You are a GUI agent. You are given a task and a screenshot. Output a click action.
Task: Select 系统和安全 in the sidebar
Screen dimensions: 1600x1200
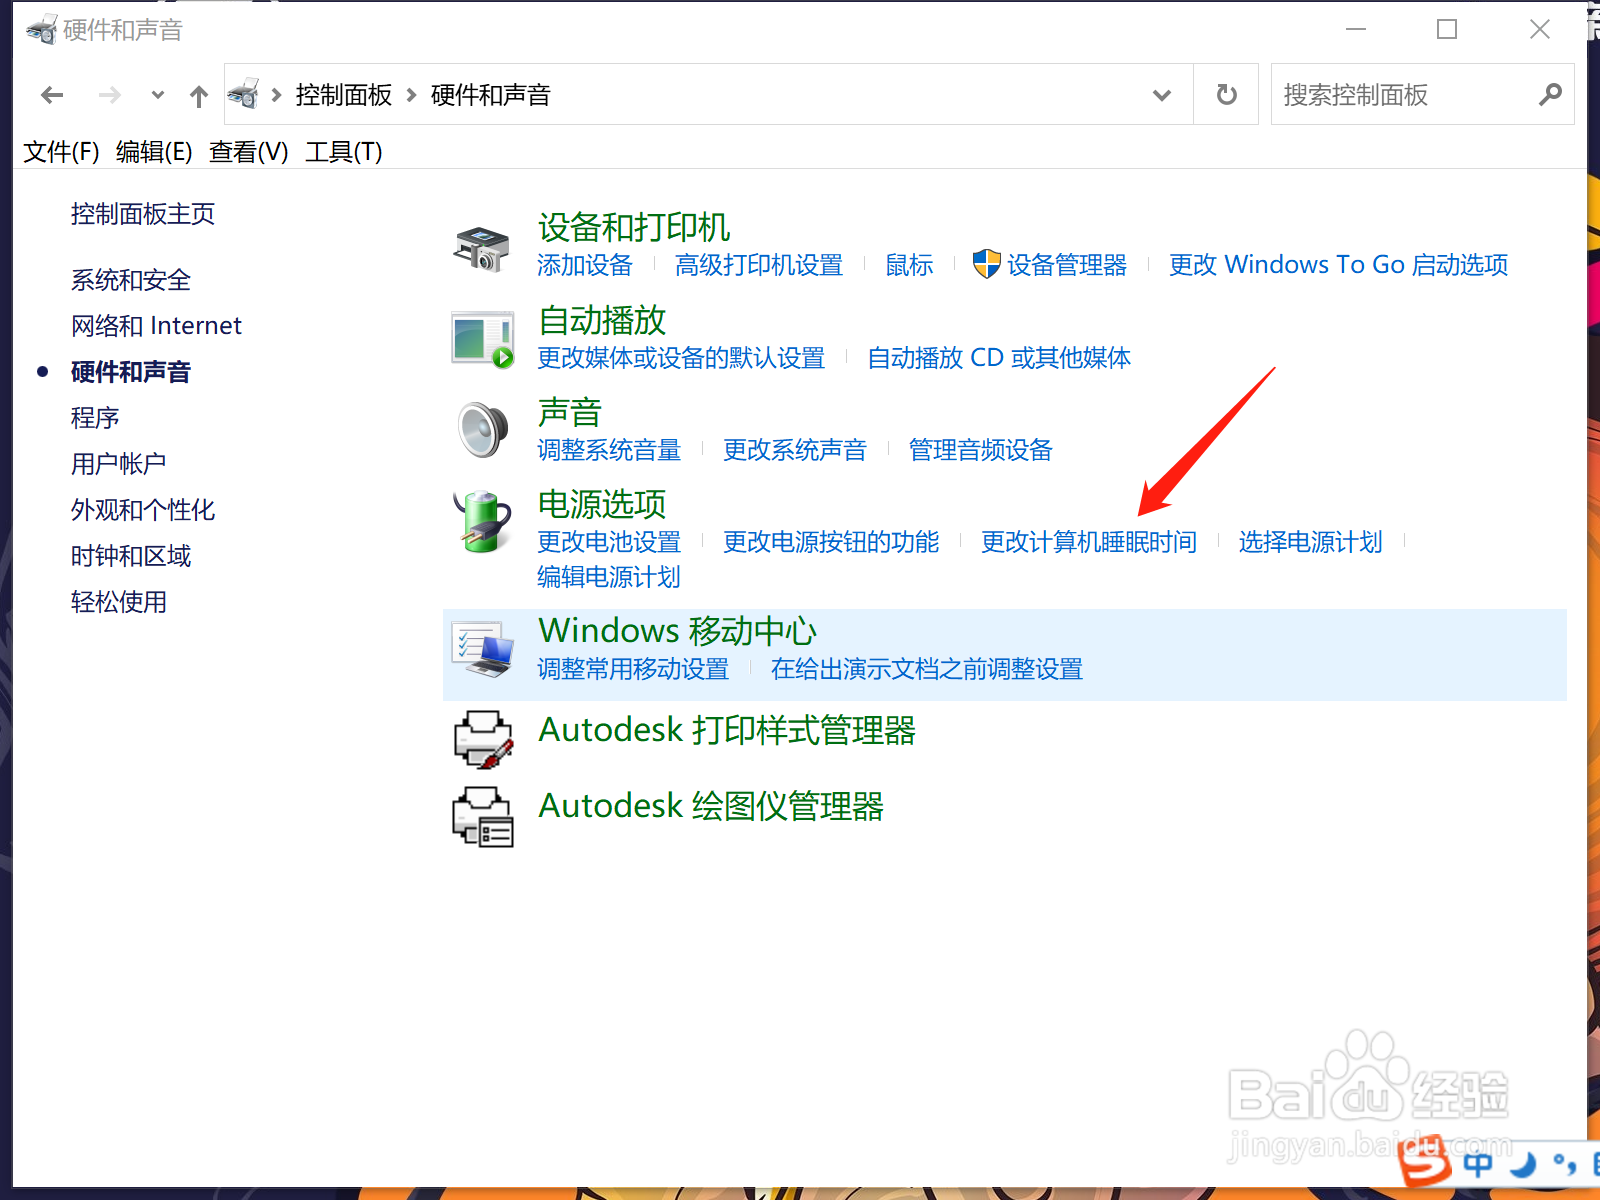129,280
